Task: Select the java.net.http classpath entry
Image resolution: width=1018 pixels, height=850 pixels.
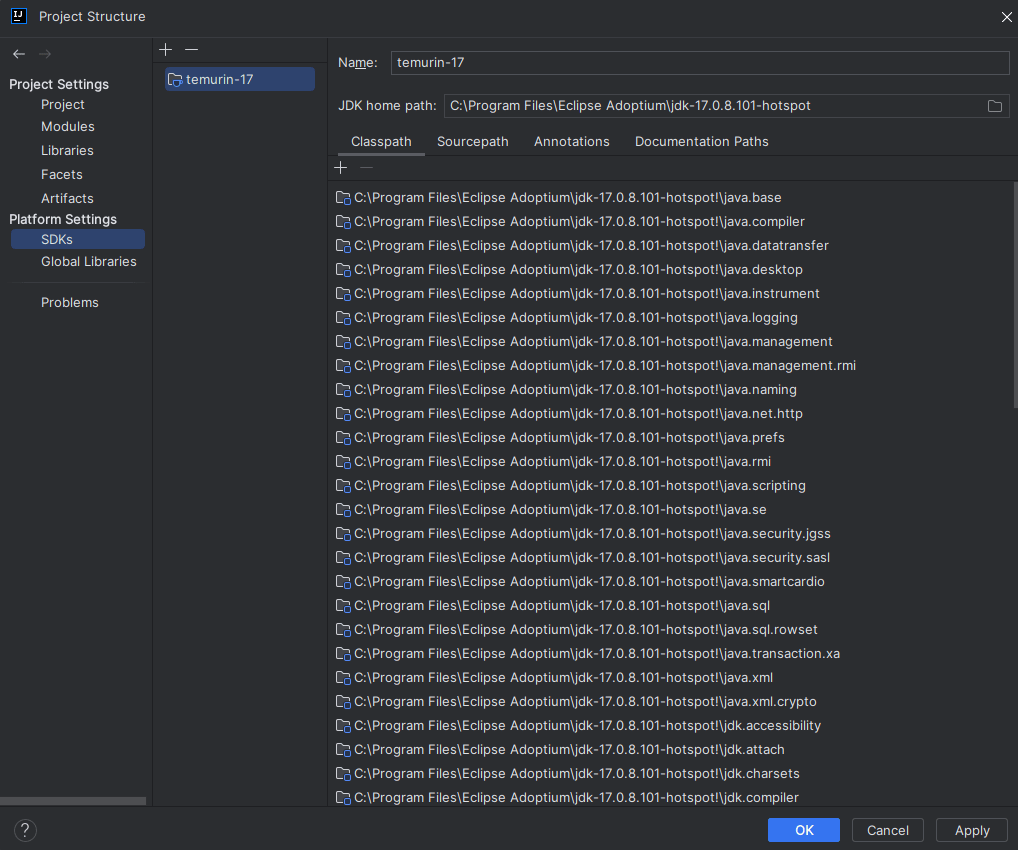Action: click(x=569, y=414)
